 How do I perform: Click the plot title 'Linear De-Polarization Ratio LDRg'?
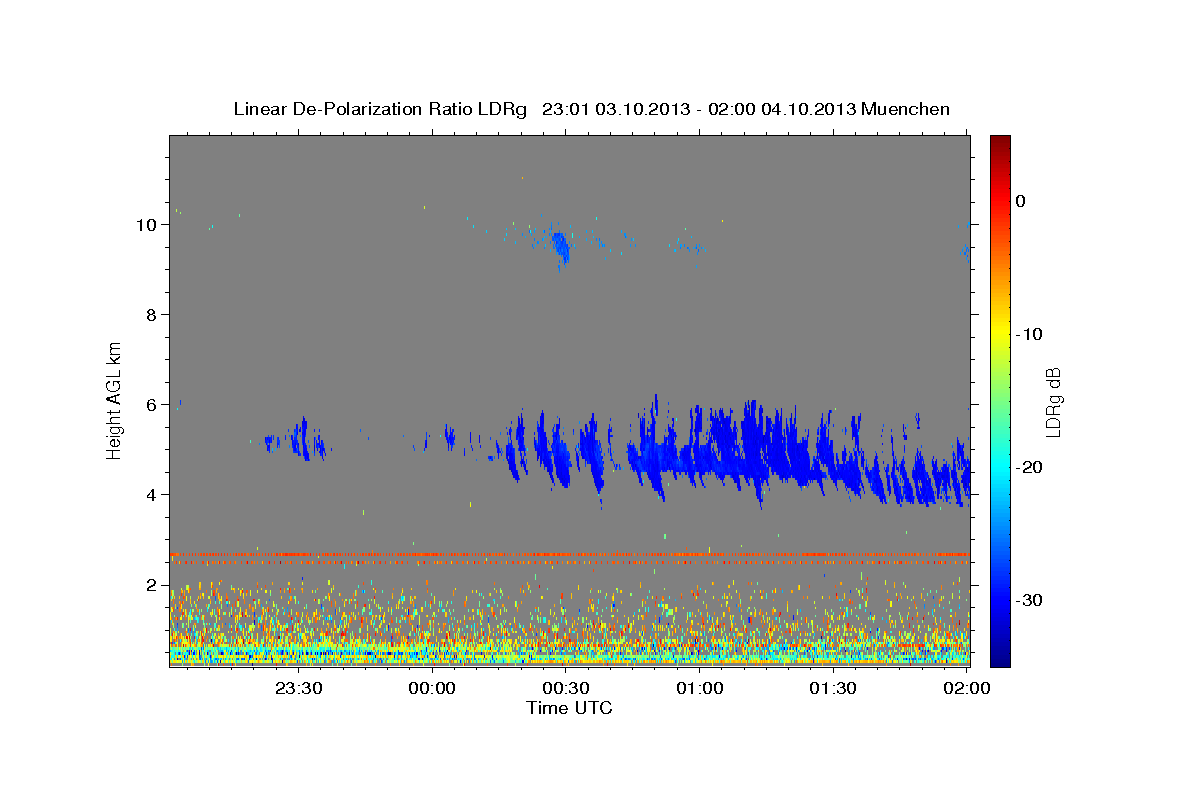tap(379, 109)
